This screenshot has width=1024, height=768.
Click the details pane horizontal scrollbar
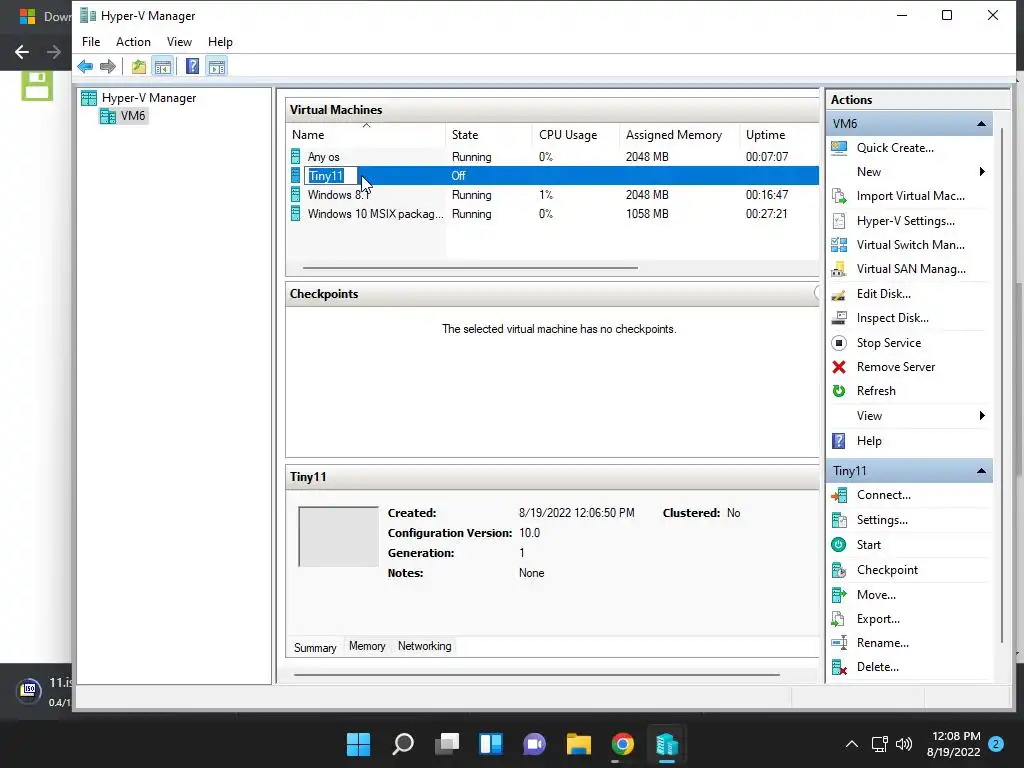[537, 675]
